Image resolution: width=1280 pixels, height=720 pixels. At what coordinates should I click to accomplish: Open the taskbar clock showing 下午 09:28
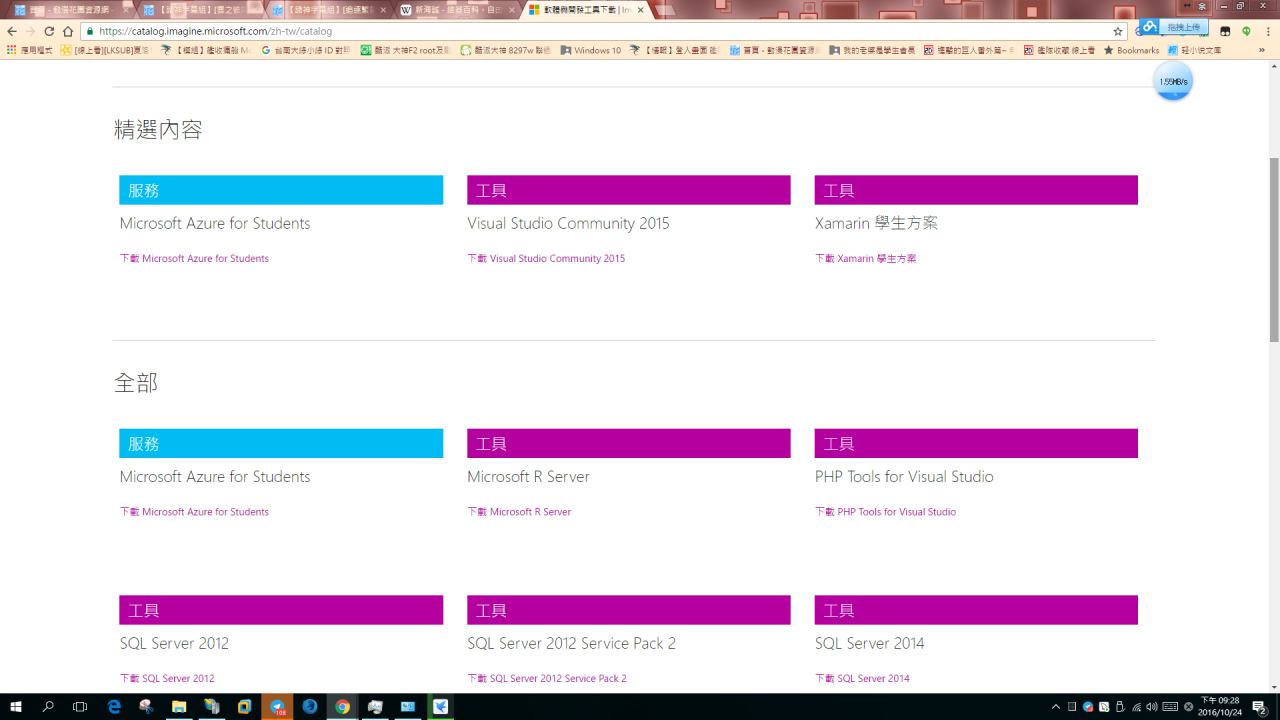pyautogui.click(x=1219, y=707)
